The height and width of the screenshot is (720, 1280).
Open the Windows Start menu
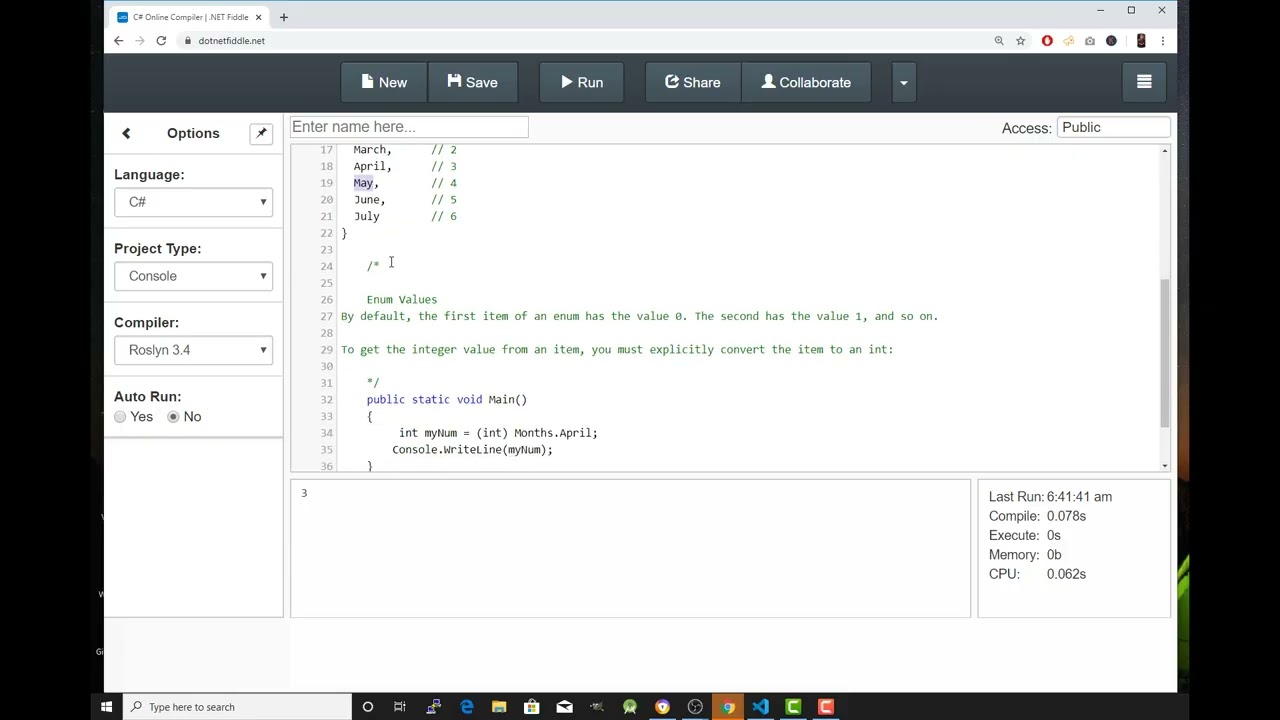[x=106, y=707]
